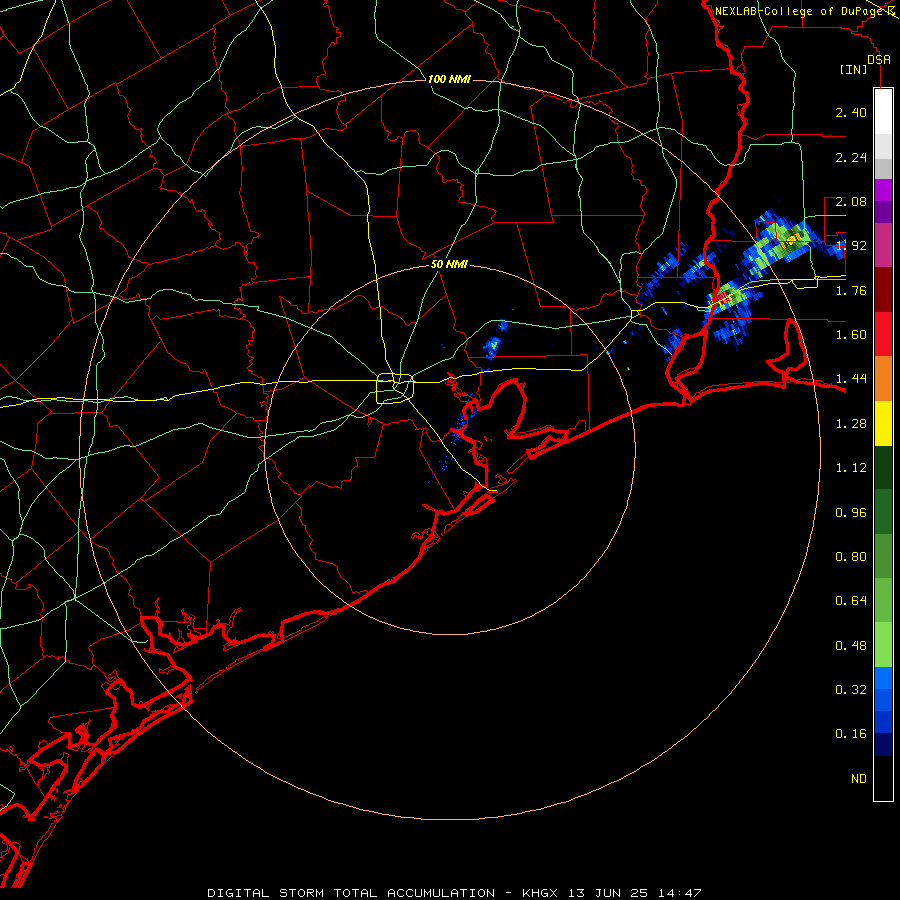The height and width of the screenshot is (900, 900).
Task: Click the DSA product label
Action: coord(879,59)
